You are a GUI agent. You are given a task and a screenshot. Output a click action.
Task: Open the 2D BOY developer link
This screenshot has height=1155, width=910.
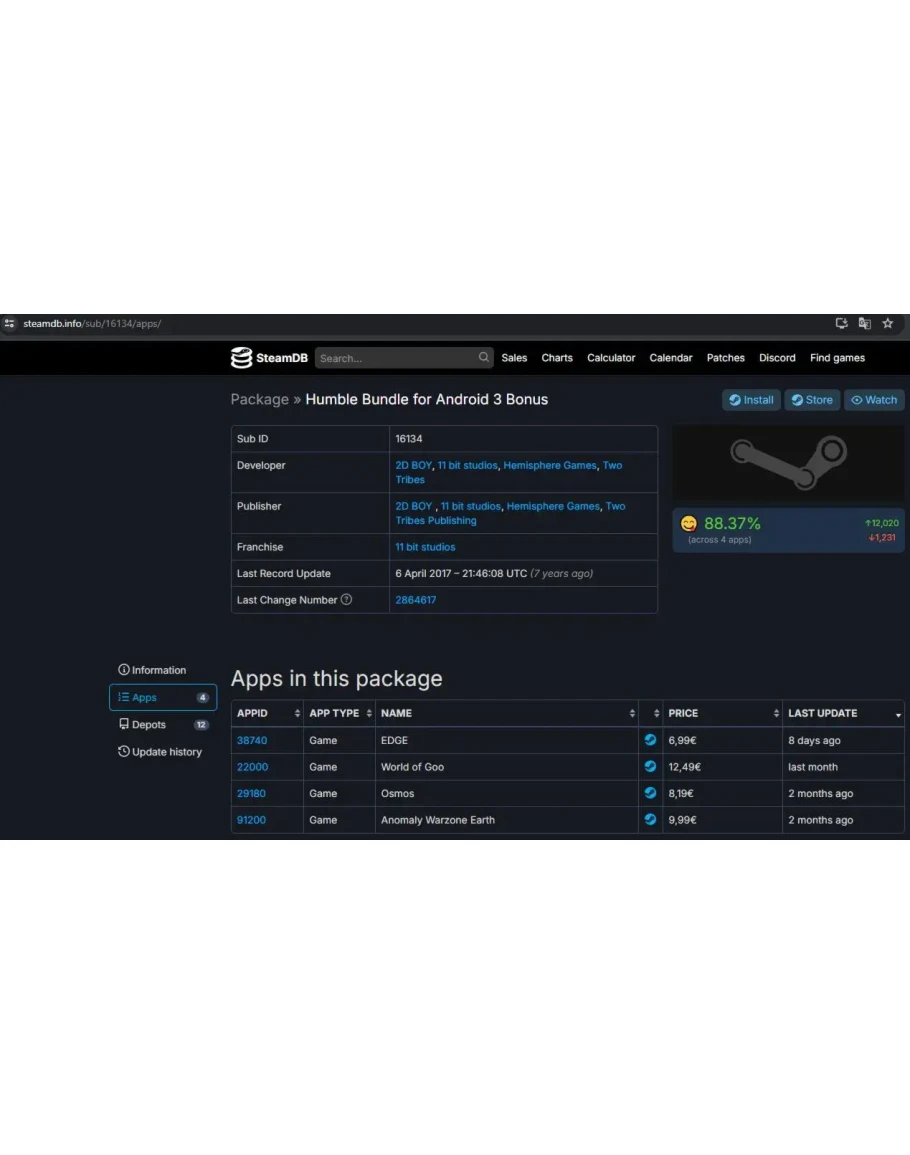click(413, 466)
